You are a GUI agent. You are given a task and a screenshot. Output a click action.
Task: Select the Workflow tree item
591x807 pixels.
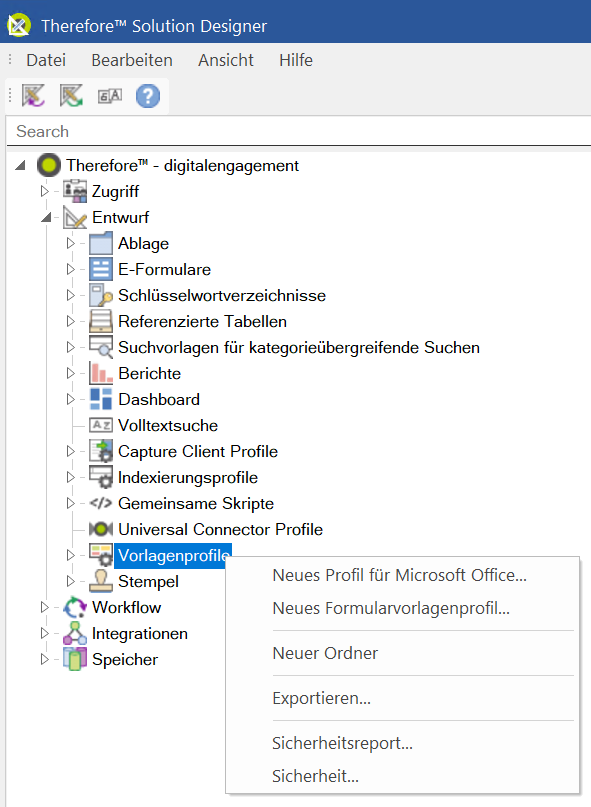point(126,607)
